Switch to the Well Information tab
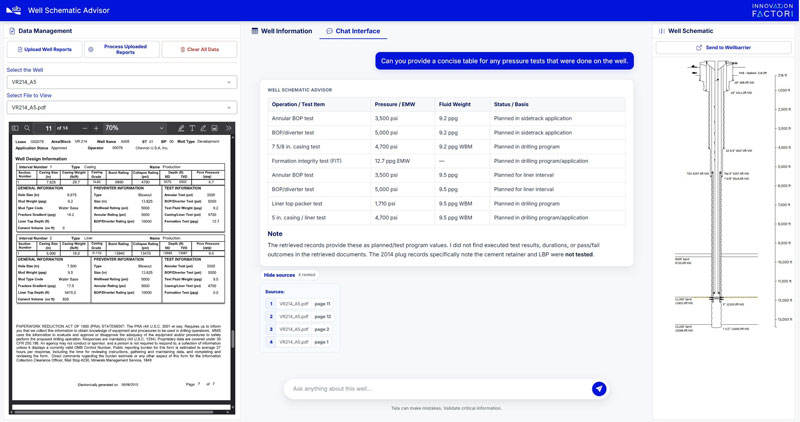Image resolution: width=800 pixels, height=422 pixels. click(x=282, y=31)
